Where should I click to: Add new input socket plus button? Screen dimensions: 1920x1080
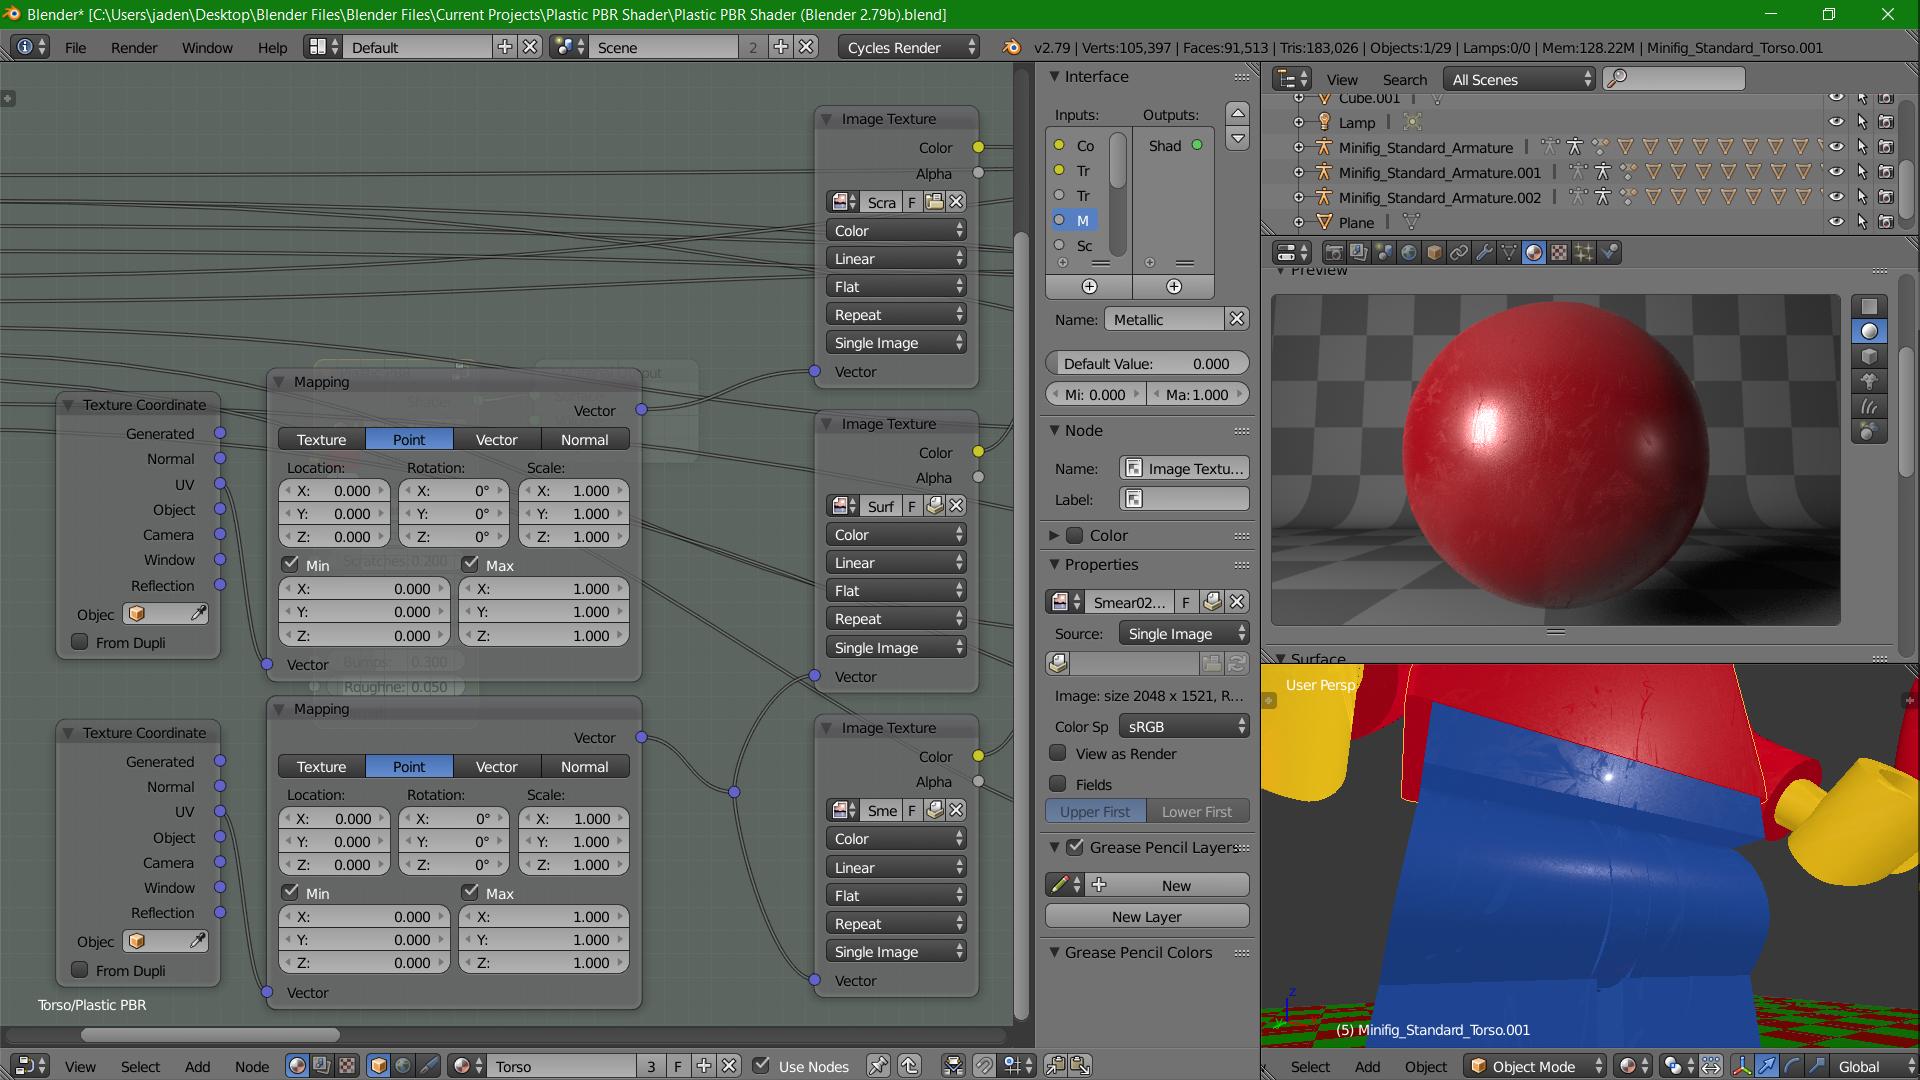tap(1089, 287)
